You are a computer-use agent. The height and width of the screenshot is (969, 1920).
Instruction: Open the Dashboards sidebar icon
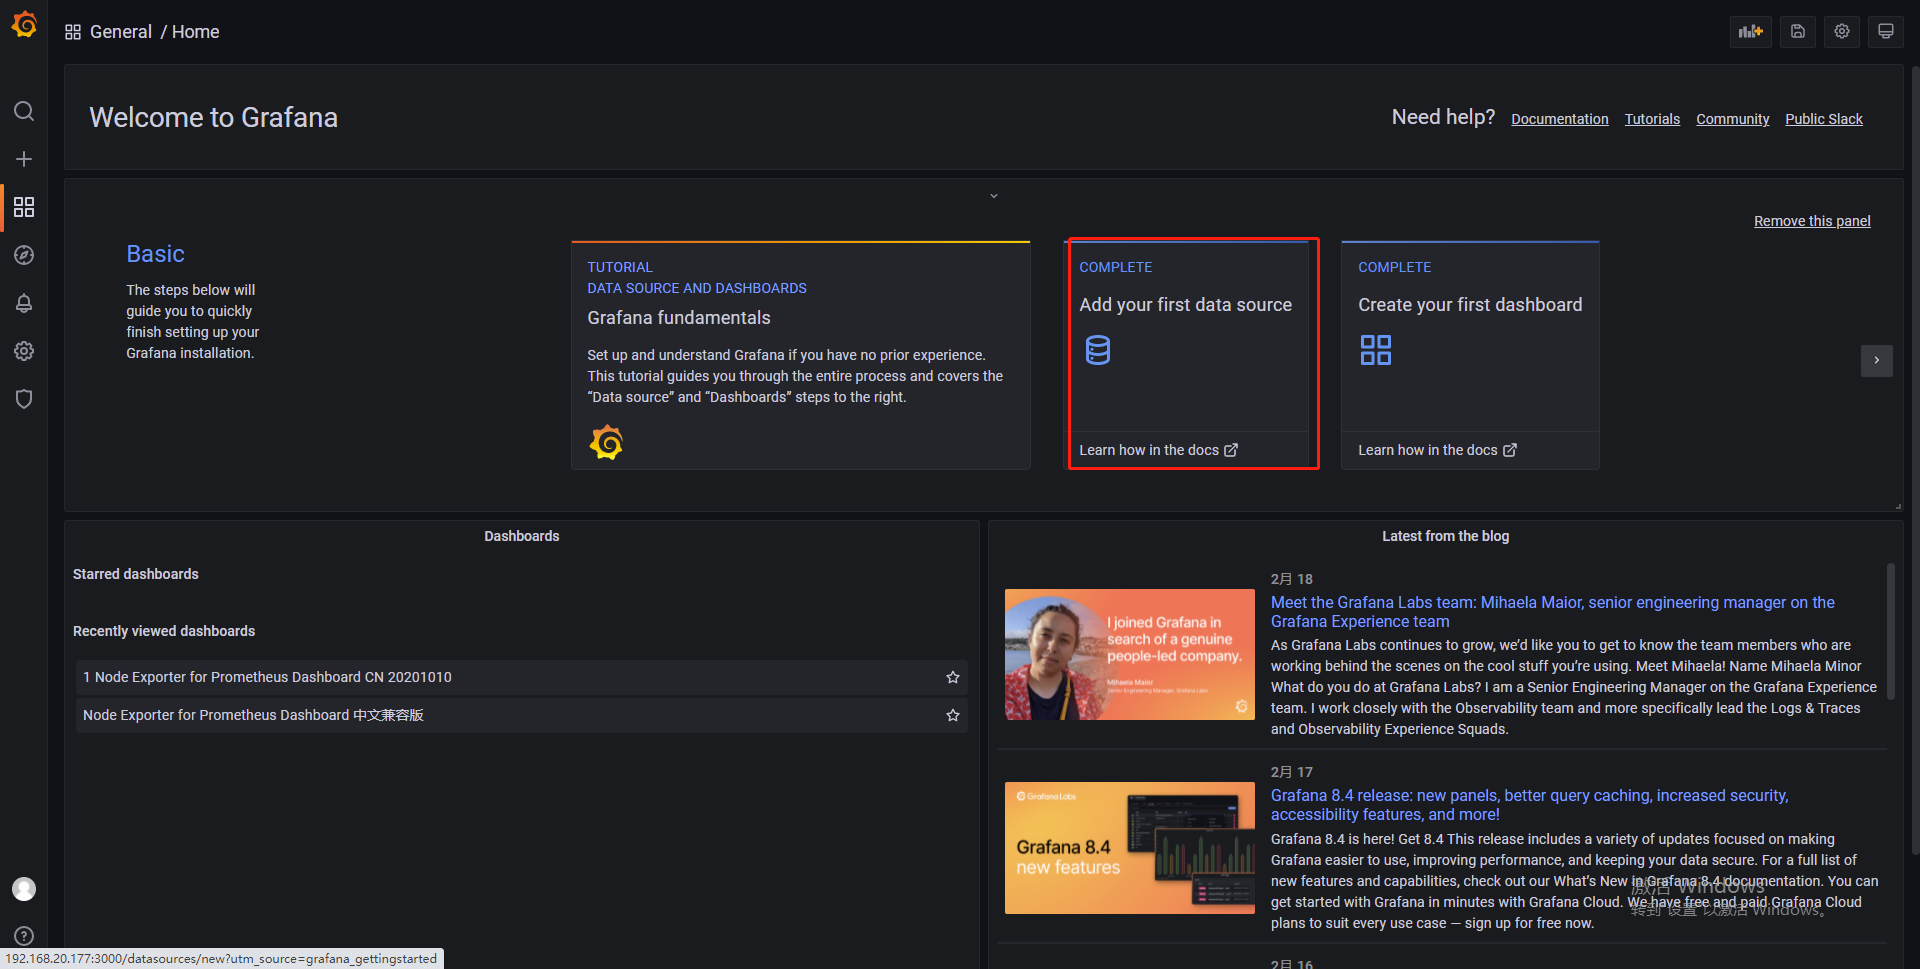[x=24, y=207]
